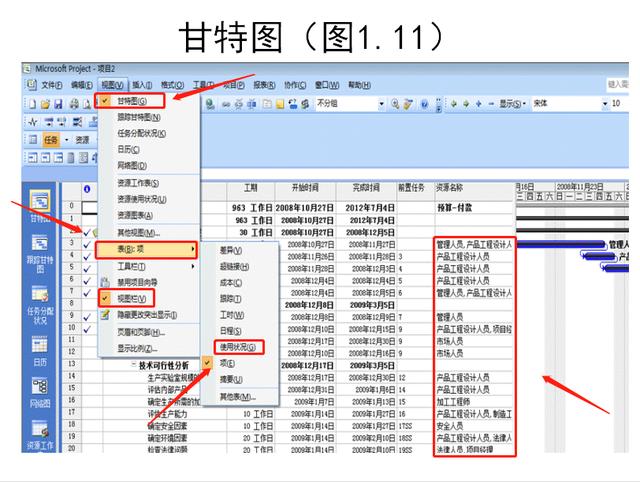The image size is (640, 482).
Task: Click the Show Subtasks plus icon
Action: [x=478, y=104]
